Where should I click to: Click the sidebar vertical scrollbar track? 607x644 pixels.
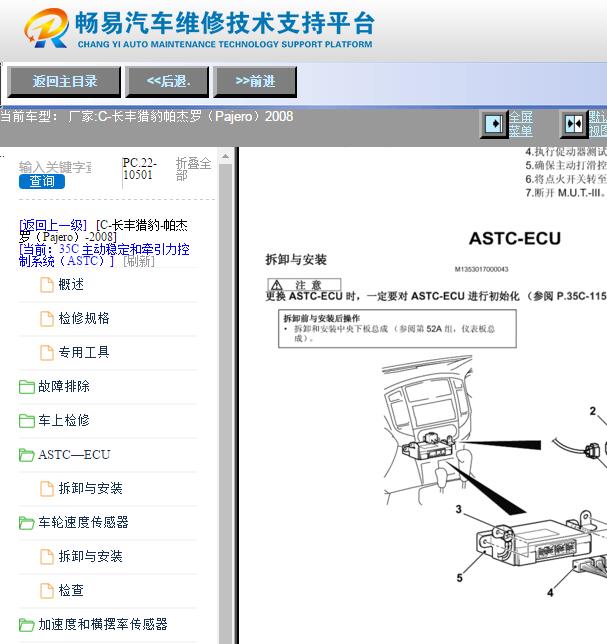click(225, 402)
